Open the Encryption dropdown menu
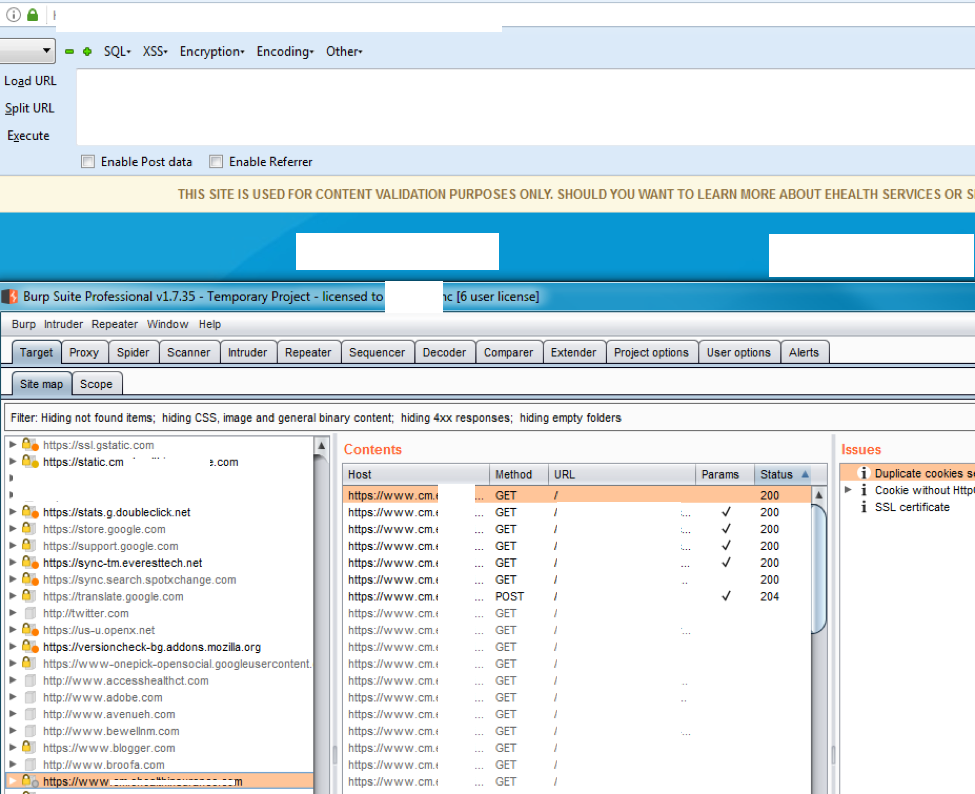 (x=212, y=52)
